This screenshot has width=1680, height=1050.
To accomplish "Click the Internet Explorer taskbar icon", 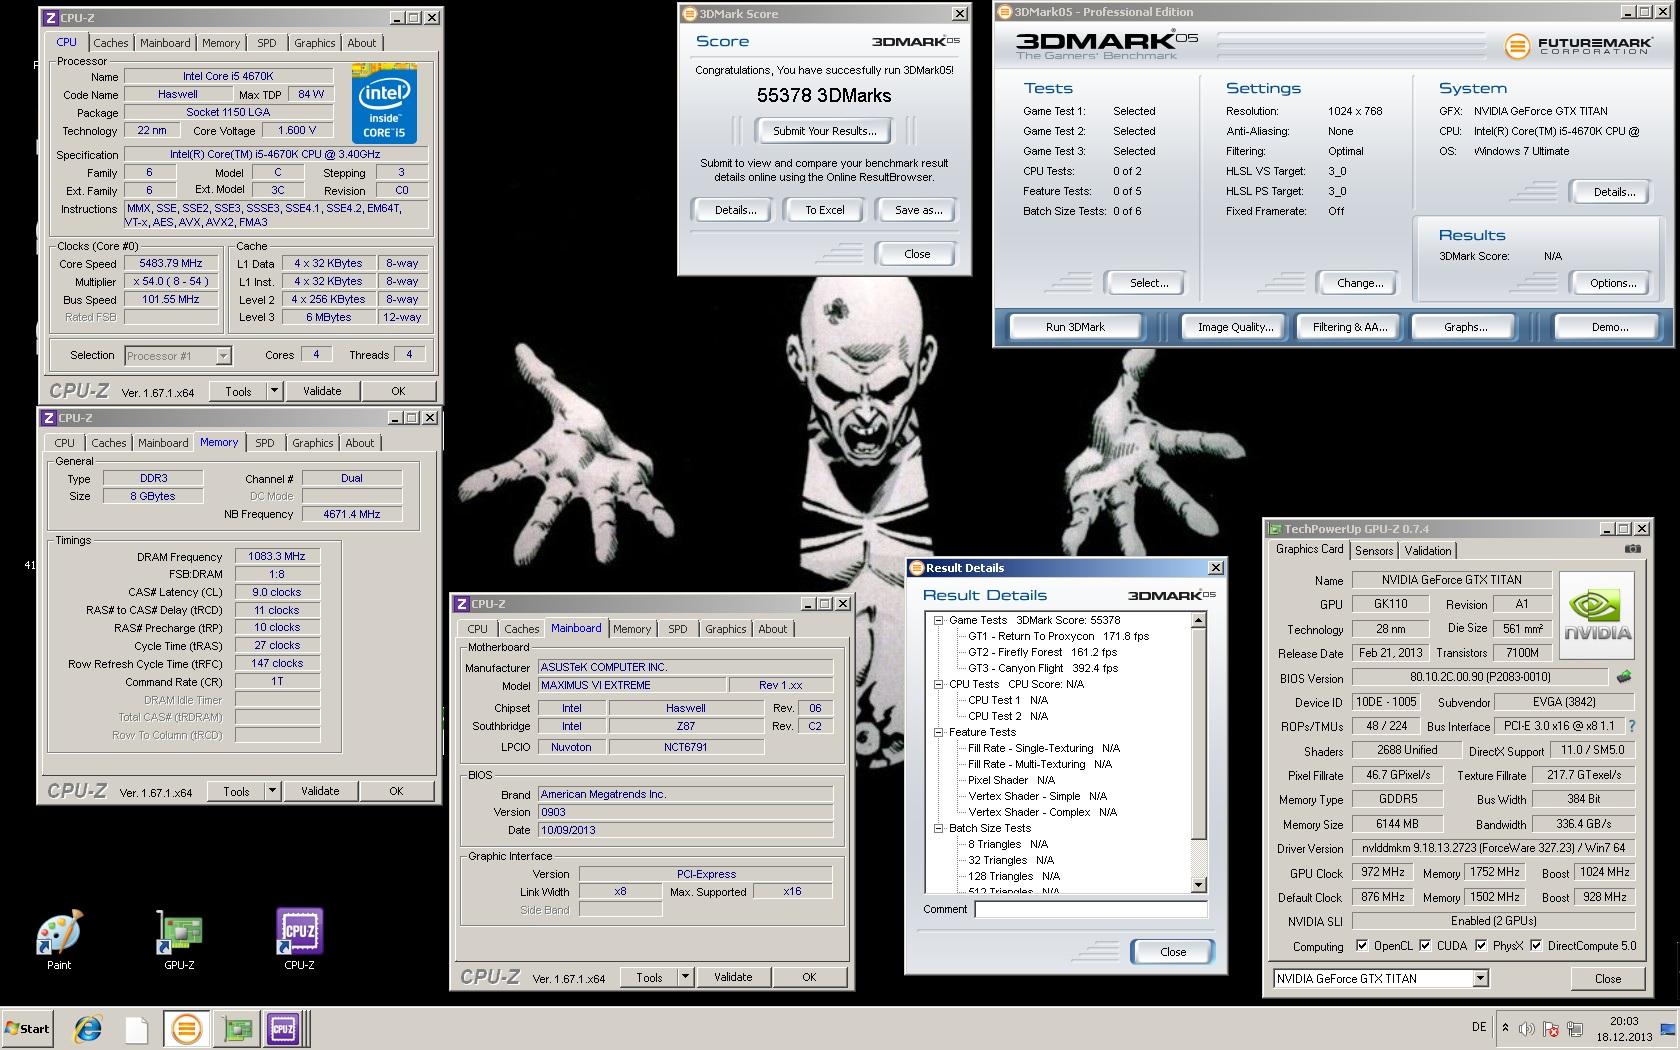I will point(88,1028).
